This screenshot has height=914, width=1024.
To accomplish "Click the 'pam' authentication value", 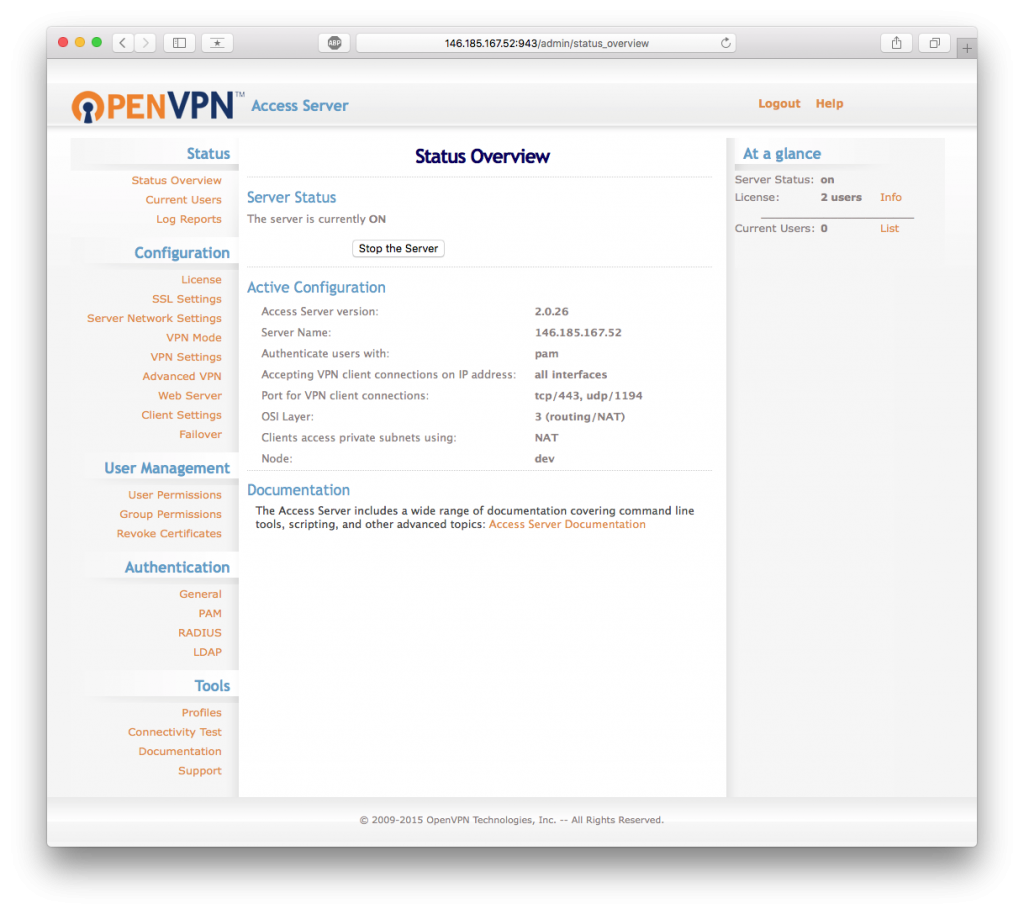I will (547, 354).
